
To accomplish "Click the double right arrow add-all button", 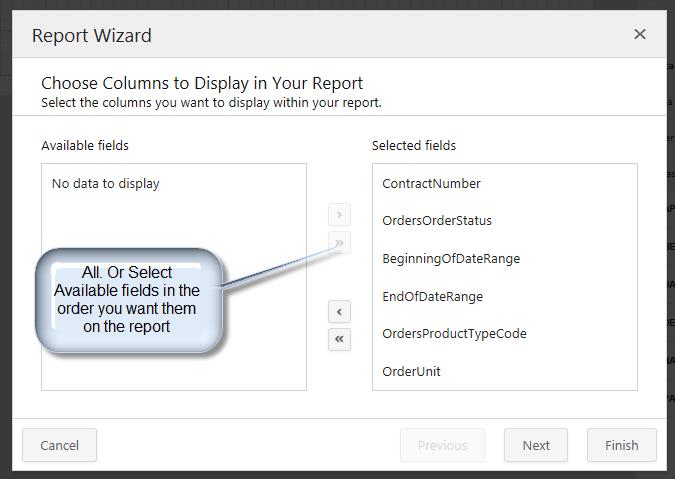I will 340,243.
